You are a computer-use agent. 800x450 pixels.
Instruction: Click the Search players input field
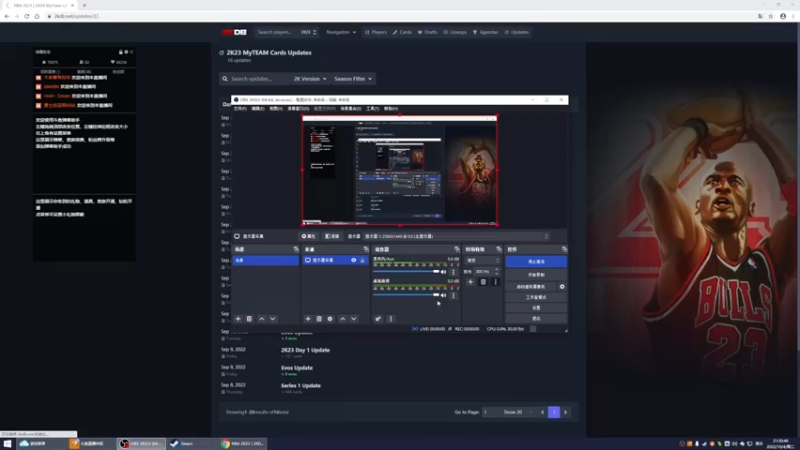(277, 32)
